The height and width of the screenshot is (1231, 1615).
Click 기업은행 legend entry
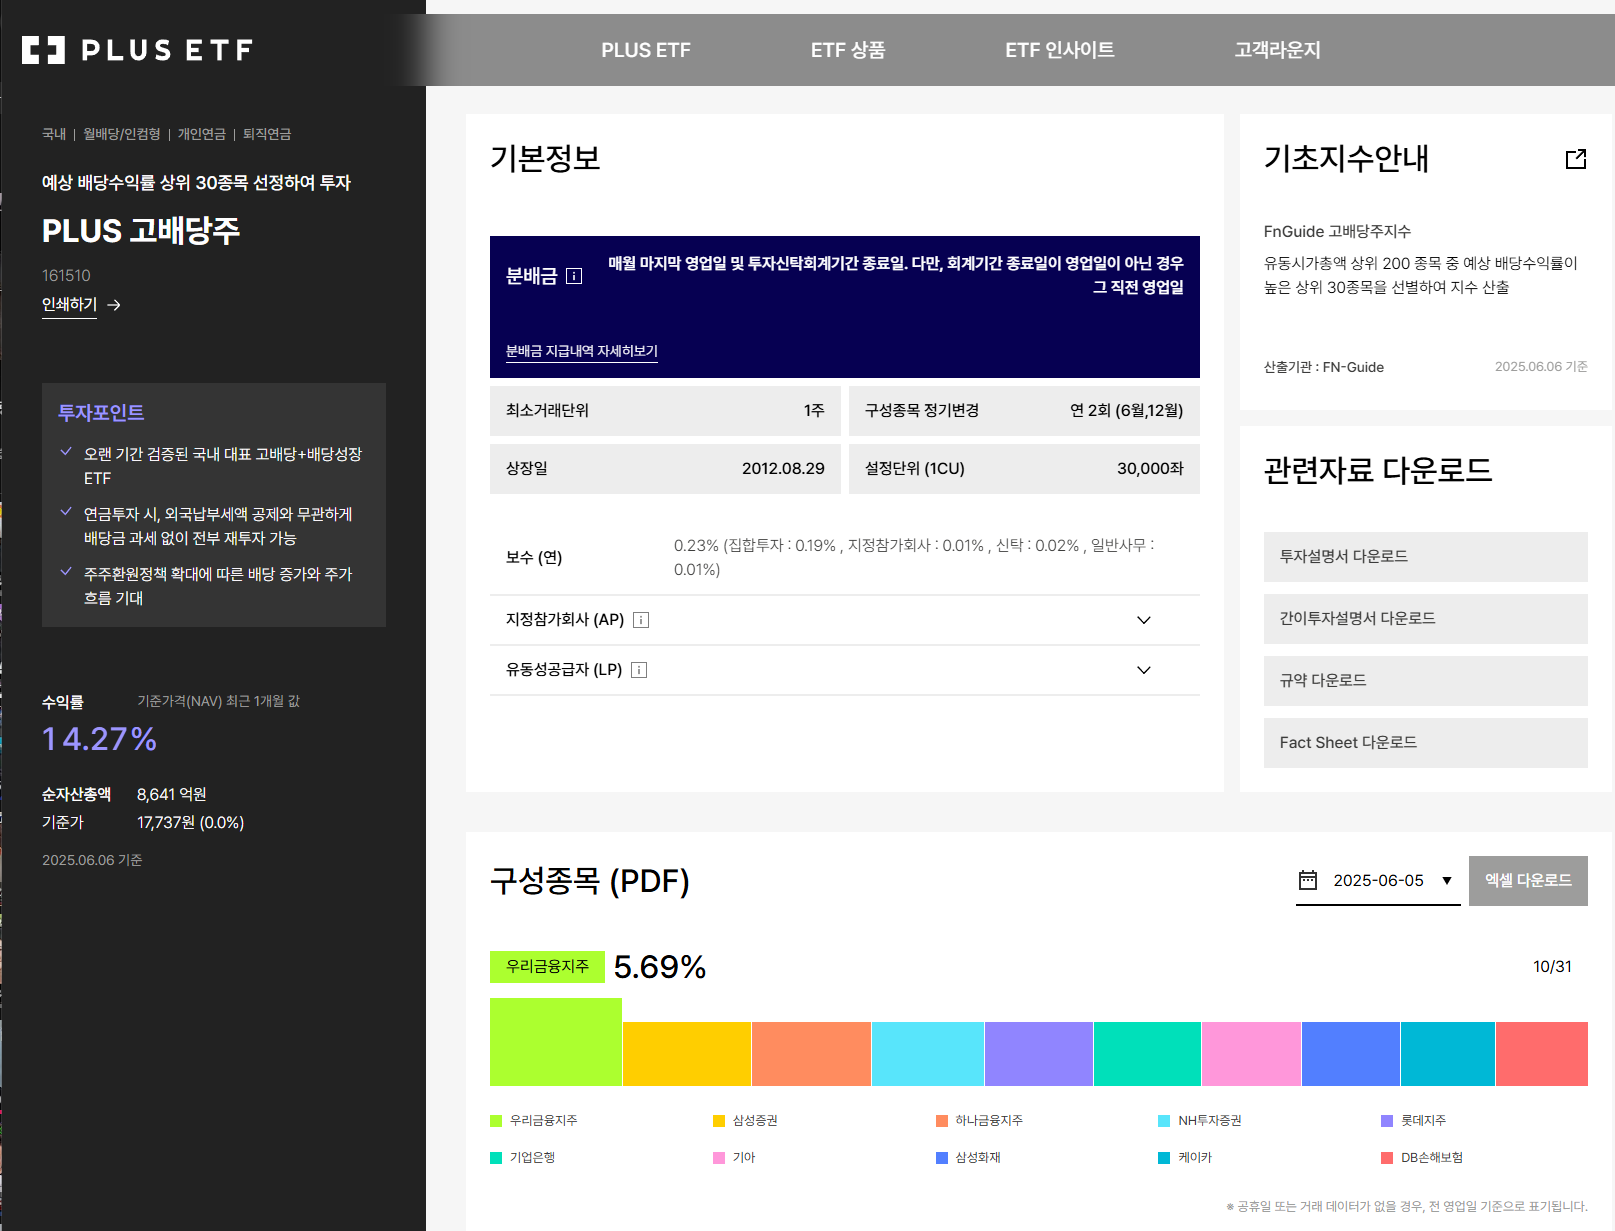point(522,1158)
